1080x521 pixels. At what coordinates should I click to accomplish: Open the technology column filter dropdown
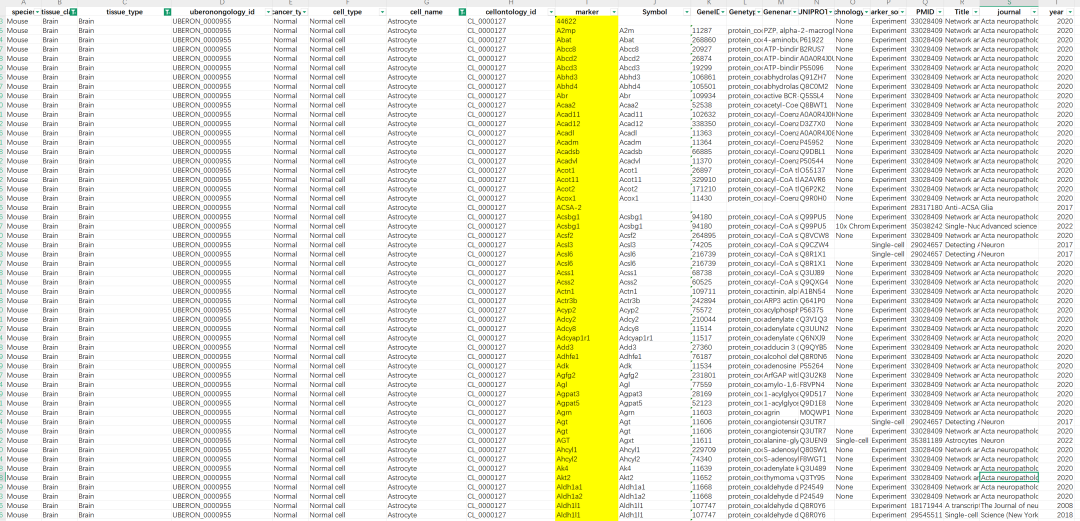(x=864, y=13)
